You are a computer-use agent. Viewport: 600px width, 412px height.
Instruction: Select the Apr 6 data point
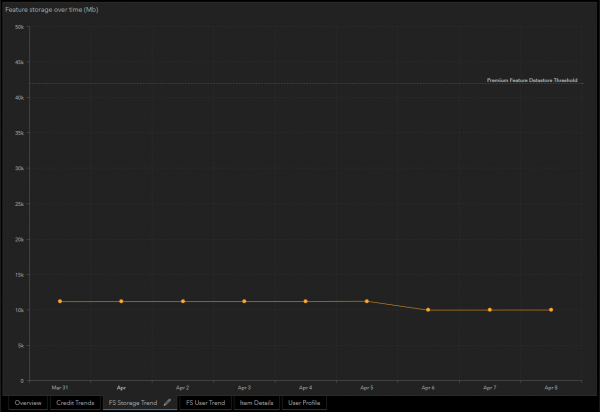(x=428, y=310)
